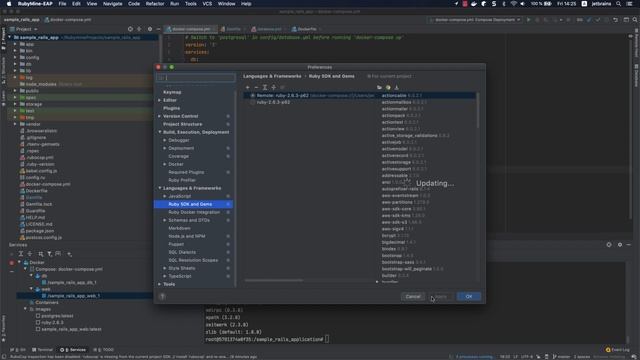This screenshot has width=640, height=360.
Task: Select local ruby-2.6.3-p62 SDK radio button
Action: tap(252, 102)
